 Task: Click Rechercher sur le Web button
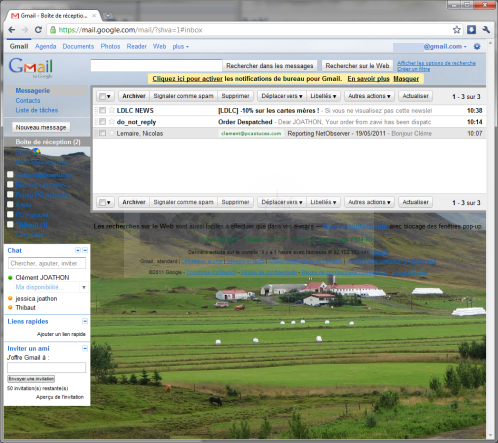point(357,66)
